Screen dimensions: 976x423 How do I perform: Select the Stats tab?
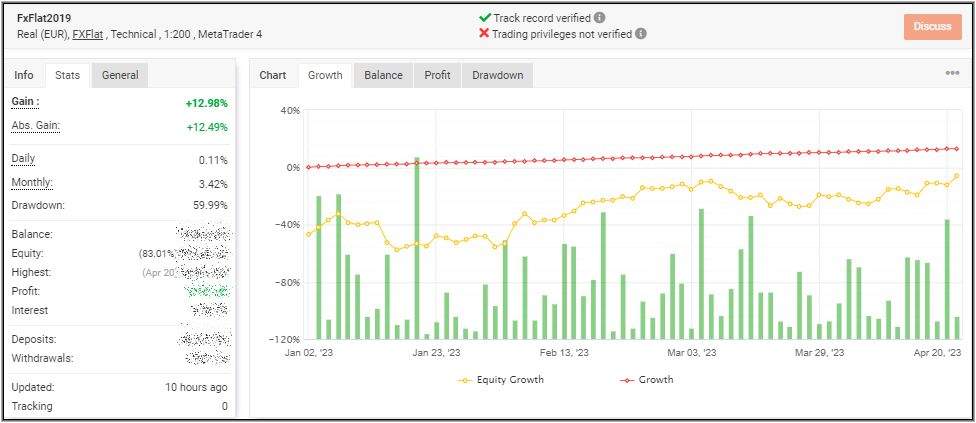tap(68, 75)
